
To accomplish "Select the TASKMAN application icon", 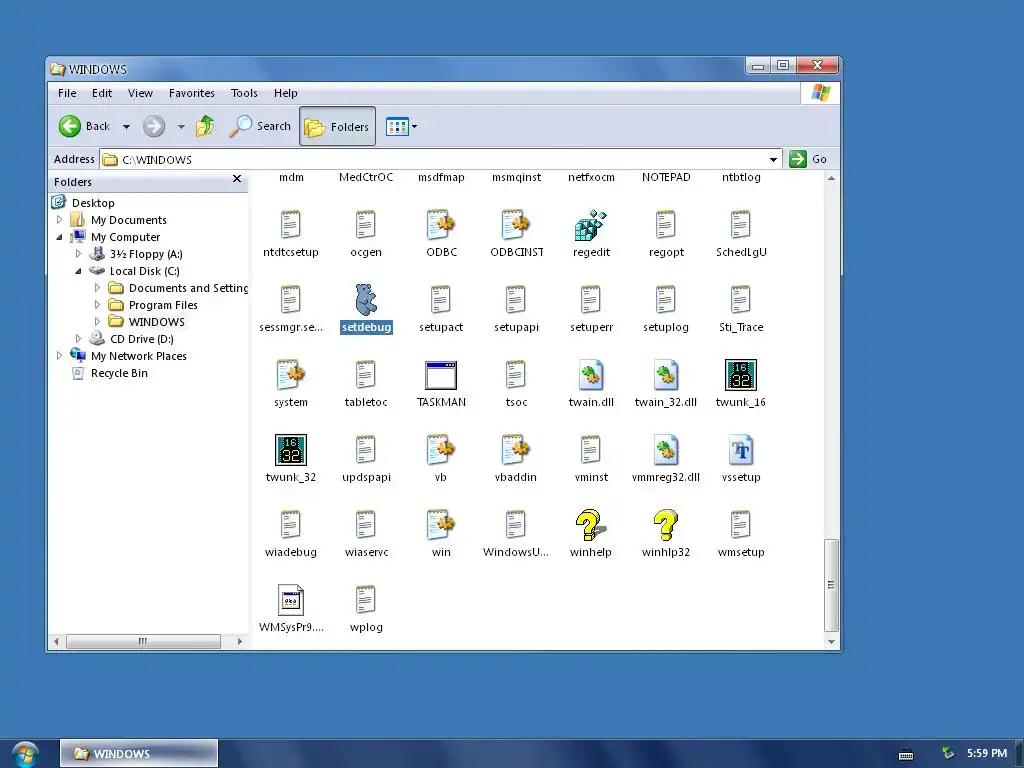I will pos(441,376).
